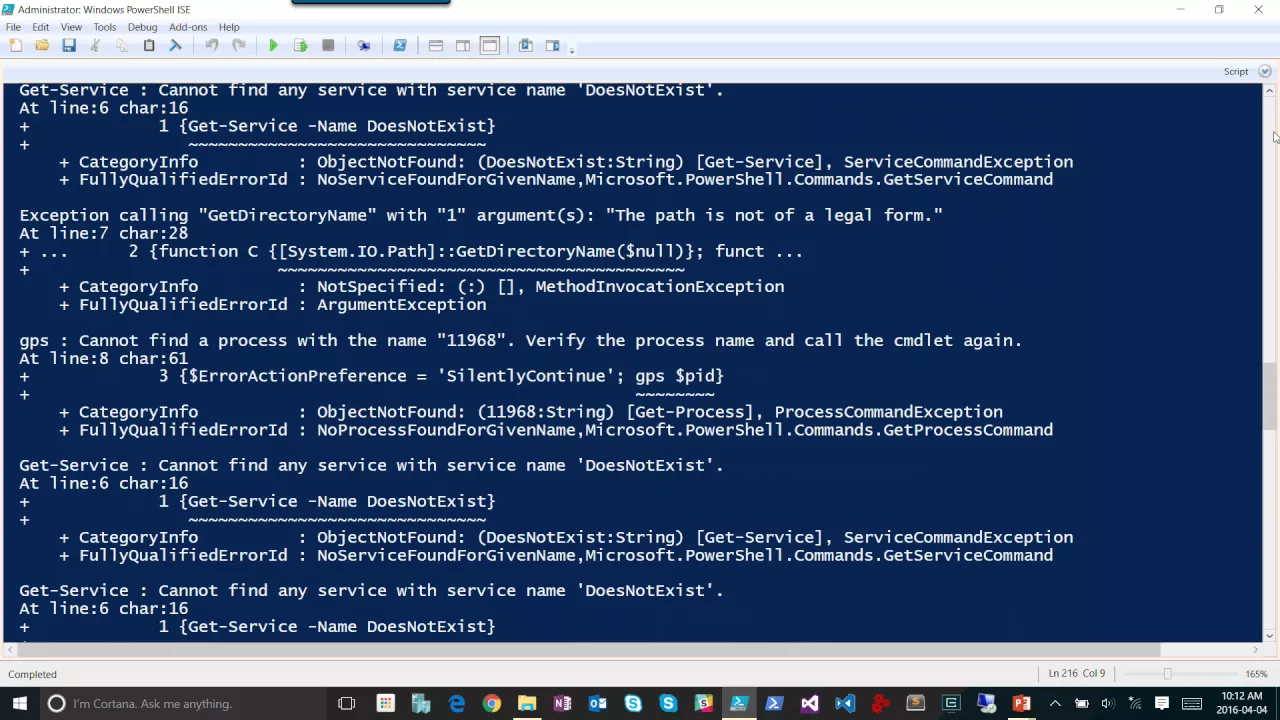Click the vertical scrollbar thumb
This screenshot has height=720, width=1280.
pos(1269,396)
